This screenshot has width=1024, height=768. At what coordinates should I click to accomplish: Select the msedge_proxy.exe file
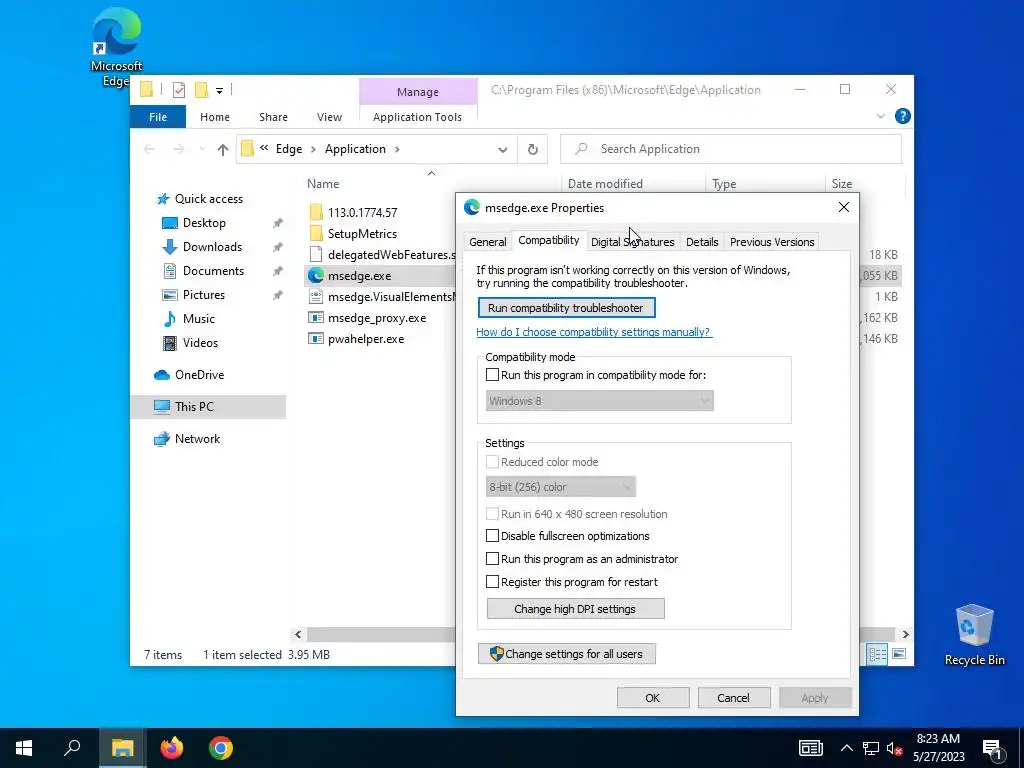pyautogui.click(x=377, y=318)
